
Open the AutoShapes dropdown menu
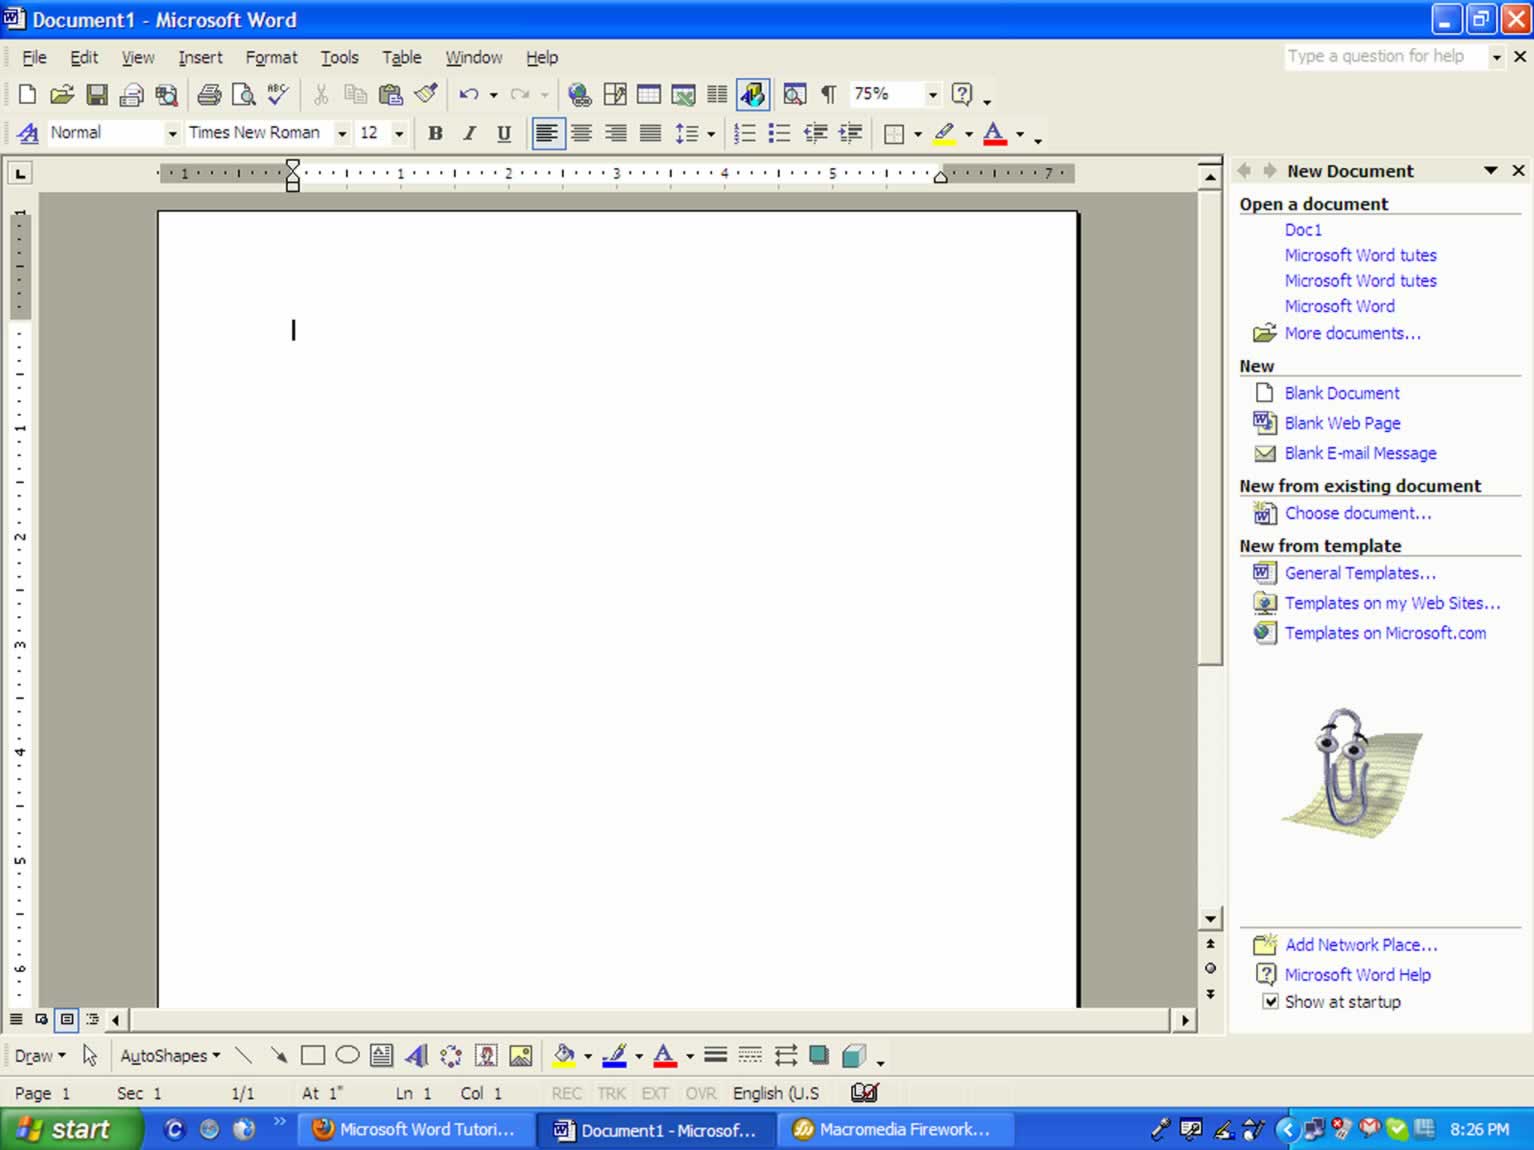tap(170, 1055)
